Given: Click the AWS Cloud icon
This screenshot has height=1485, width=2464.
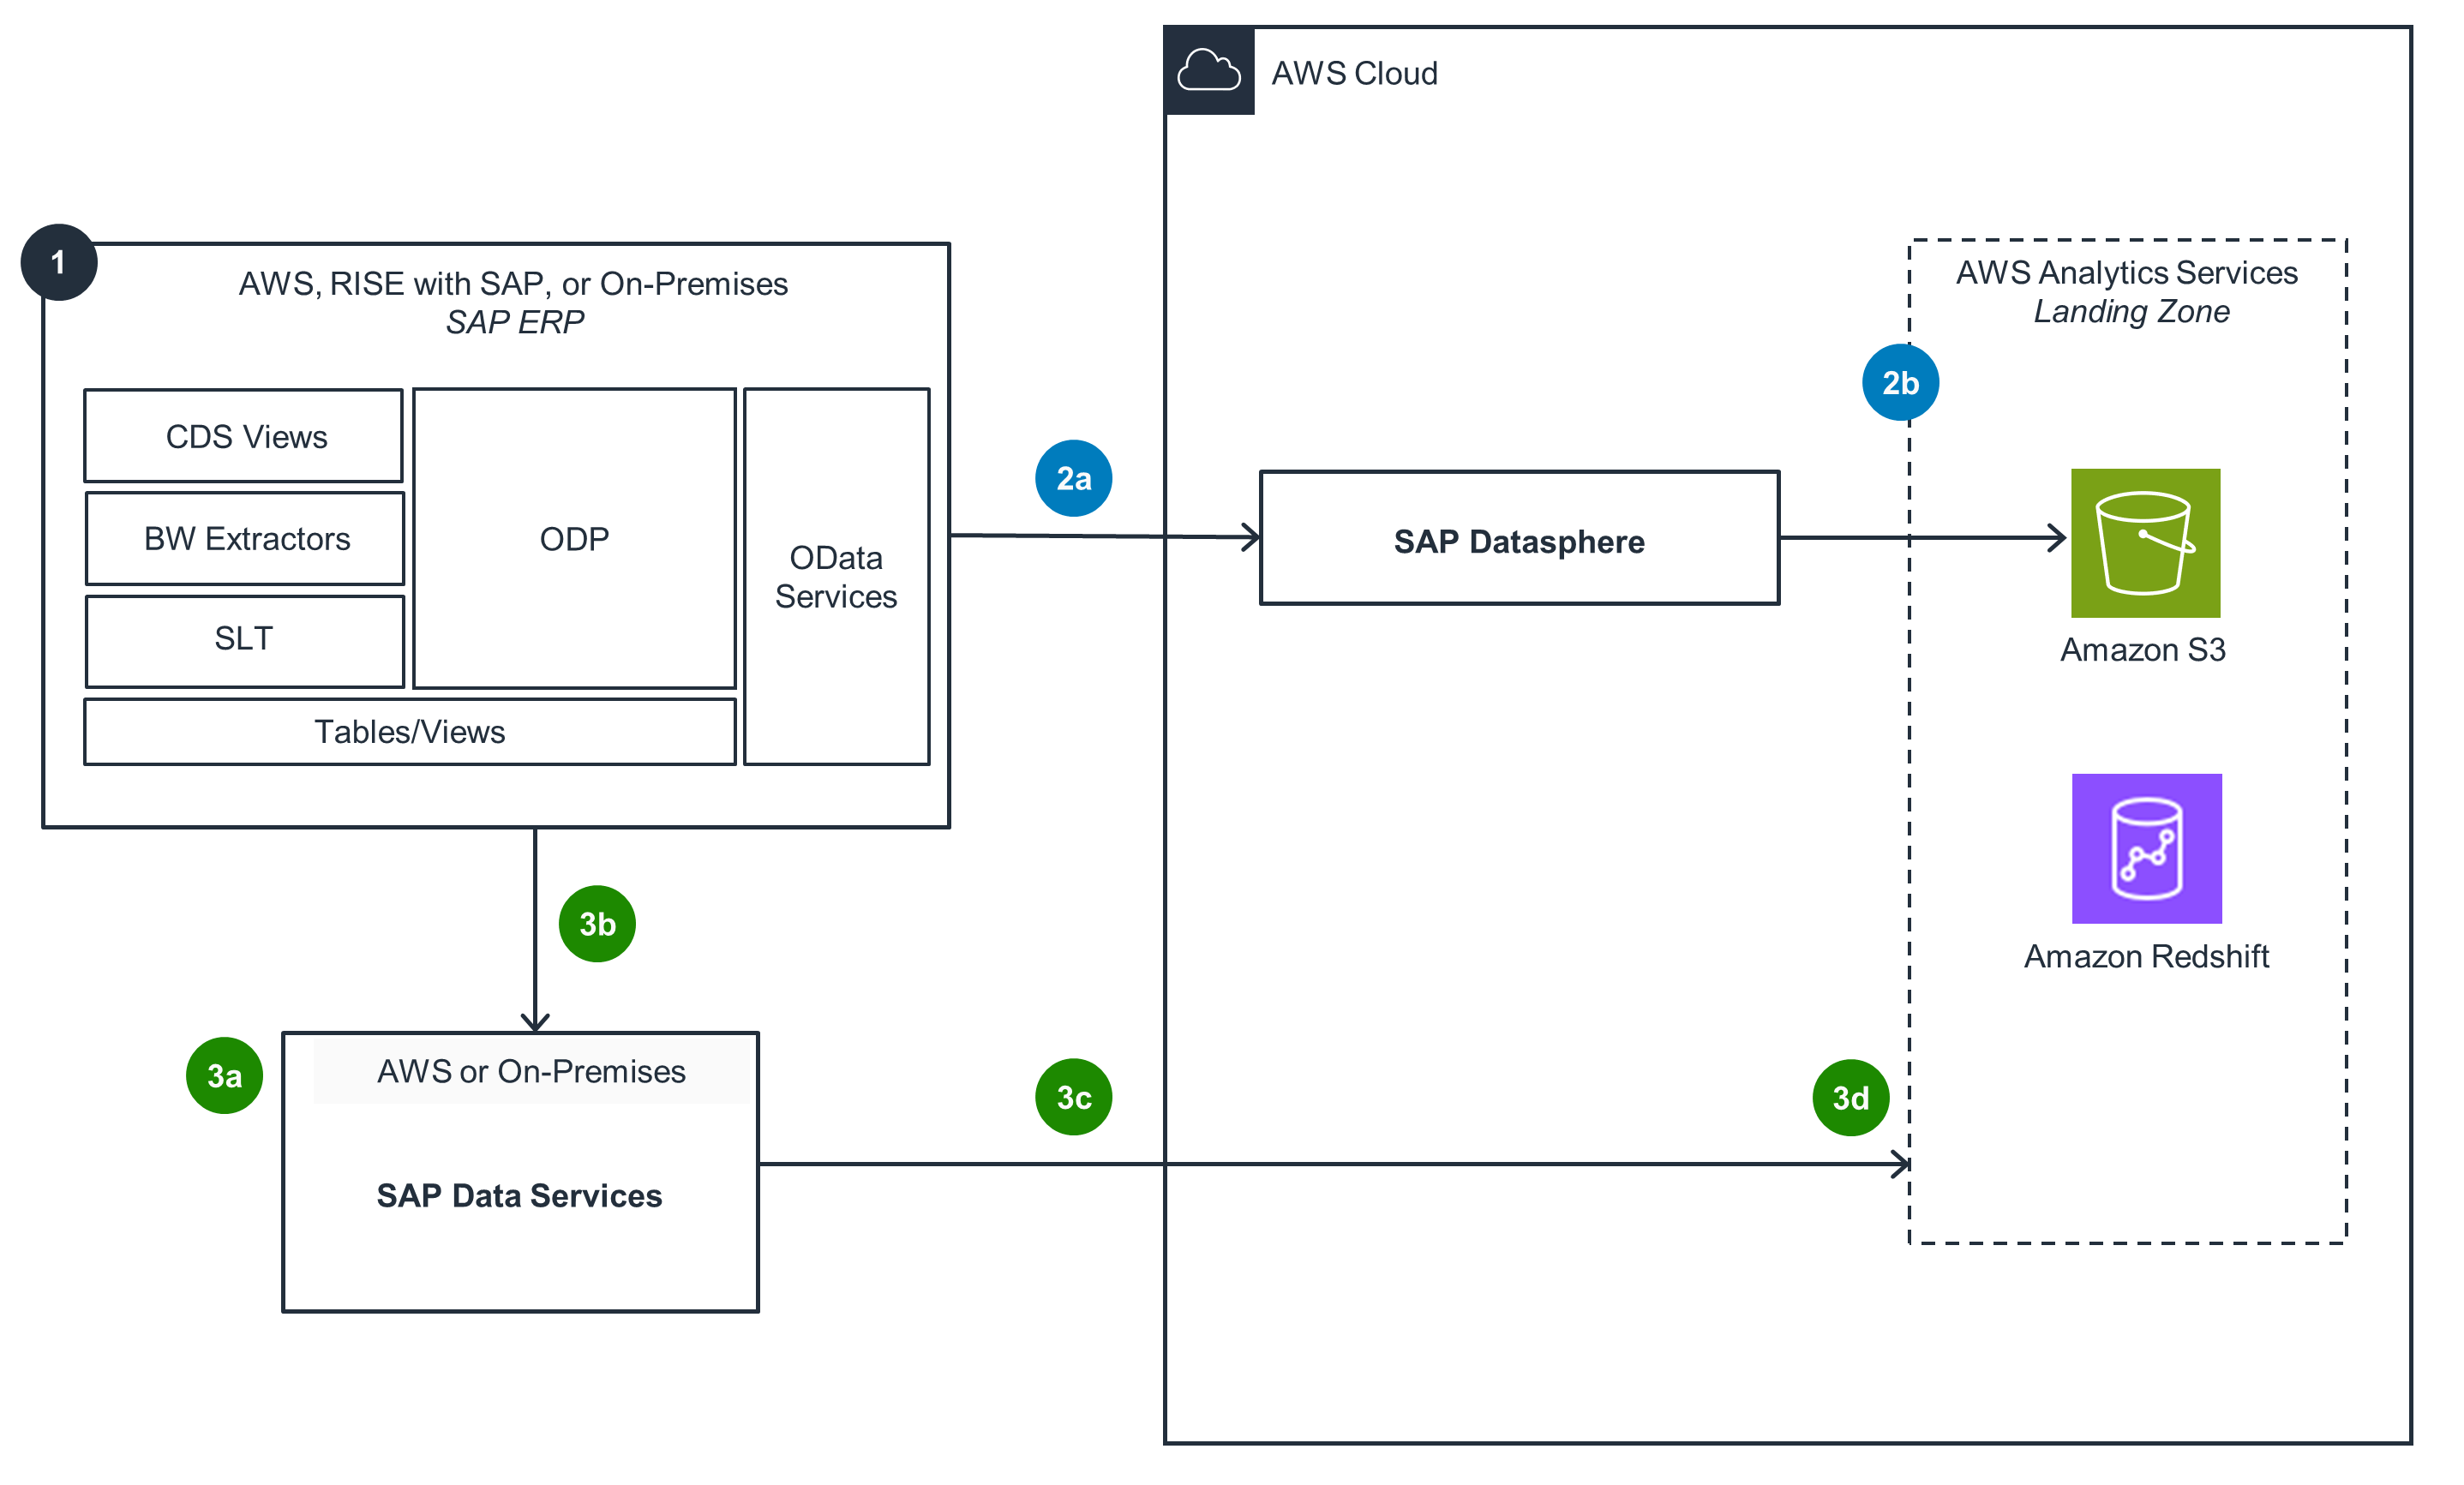Looking at the screenshot, I should [x=1209, y=71].
